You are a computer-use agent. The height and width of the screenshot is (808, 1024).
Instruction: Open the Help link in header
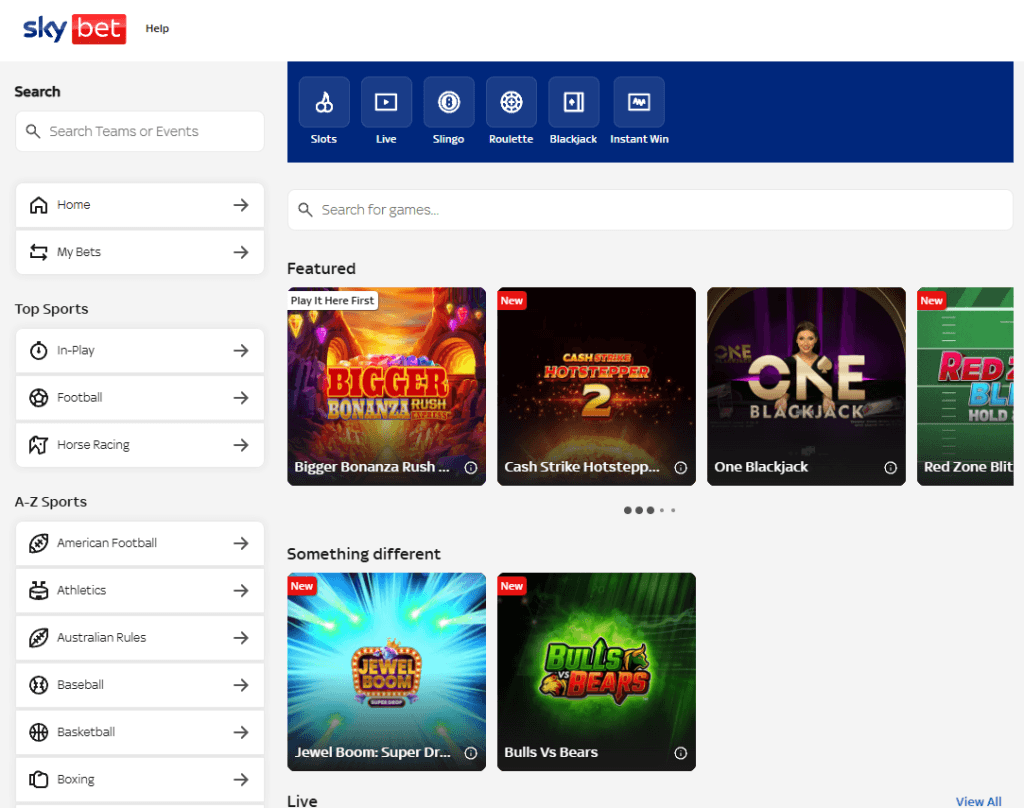[157, 28]
